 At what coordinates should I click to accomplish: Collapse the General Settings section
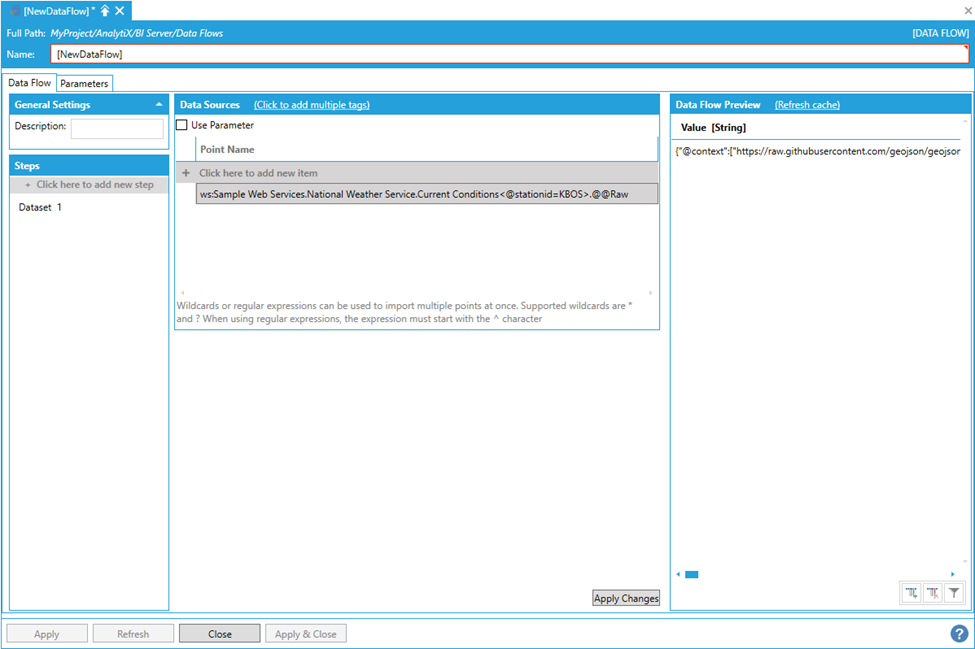click(x=158, y=104)
